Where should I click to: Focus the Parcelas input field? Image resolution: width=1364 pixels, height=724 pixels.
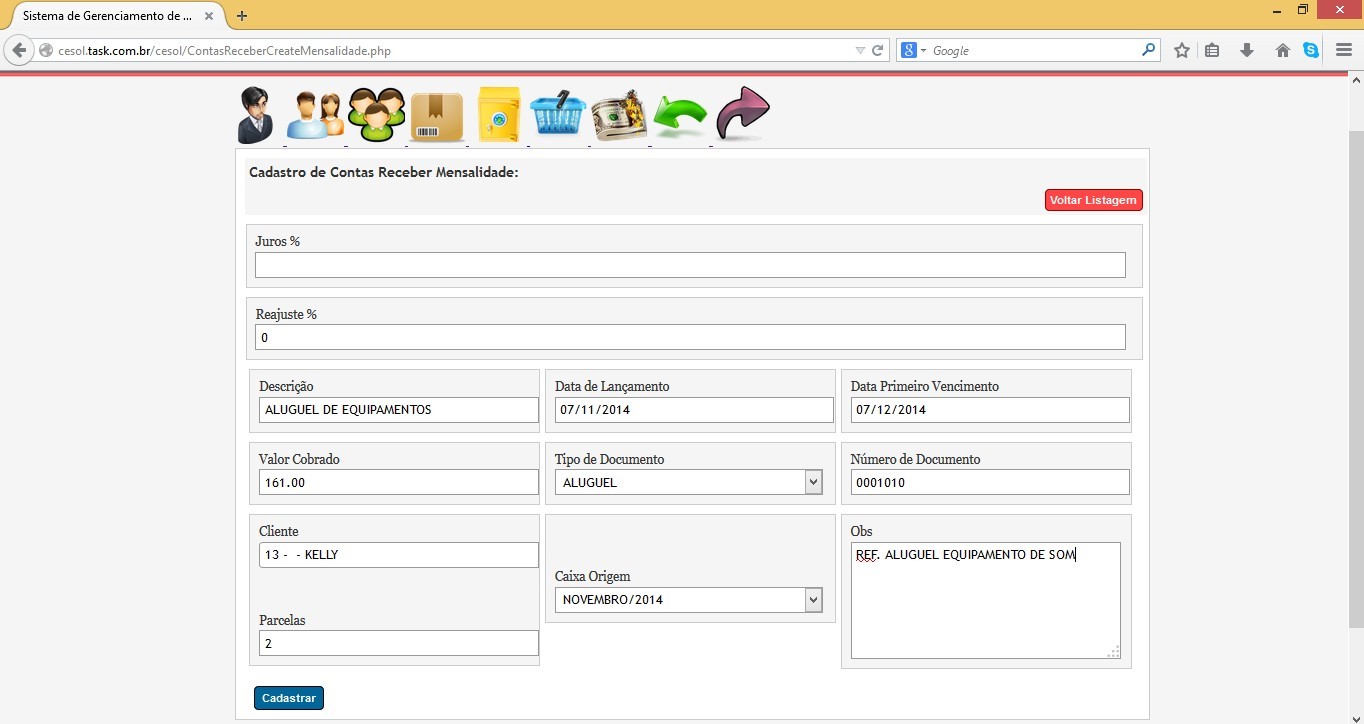point(398,644)
